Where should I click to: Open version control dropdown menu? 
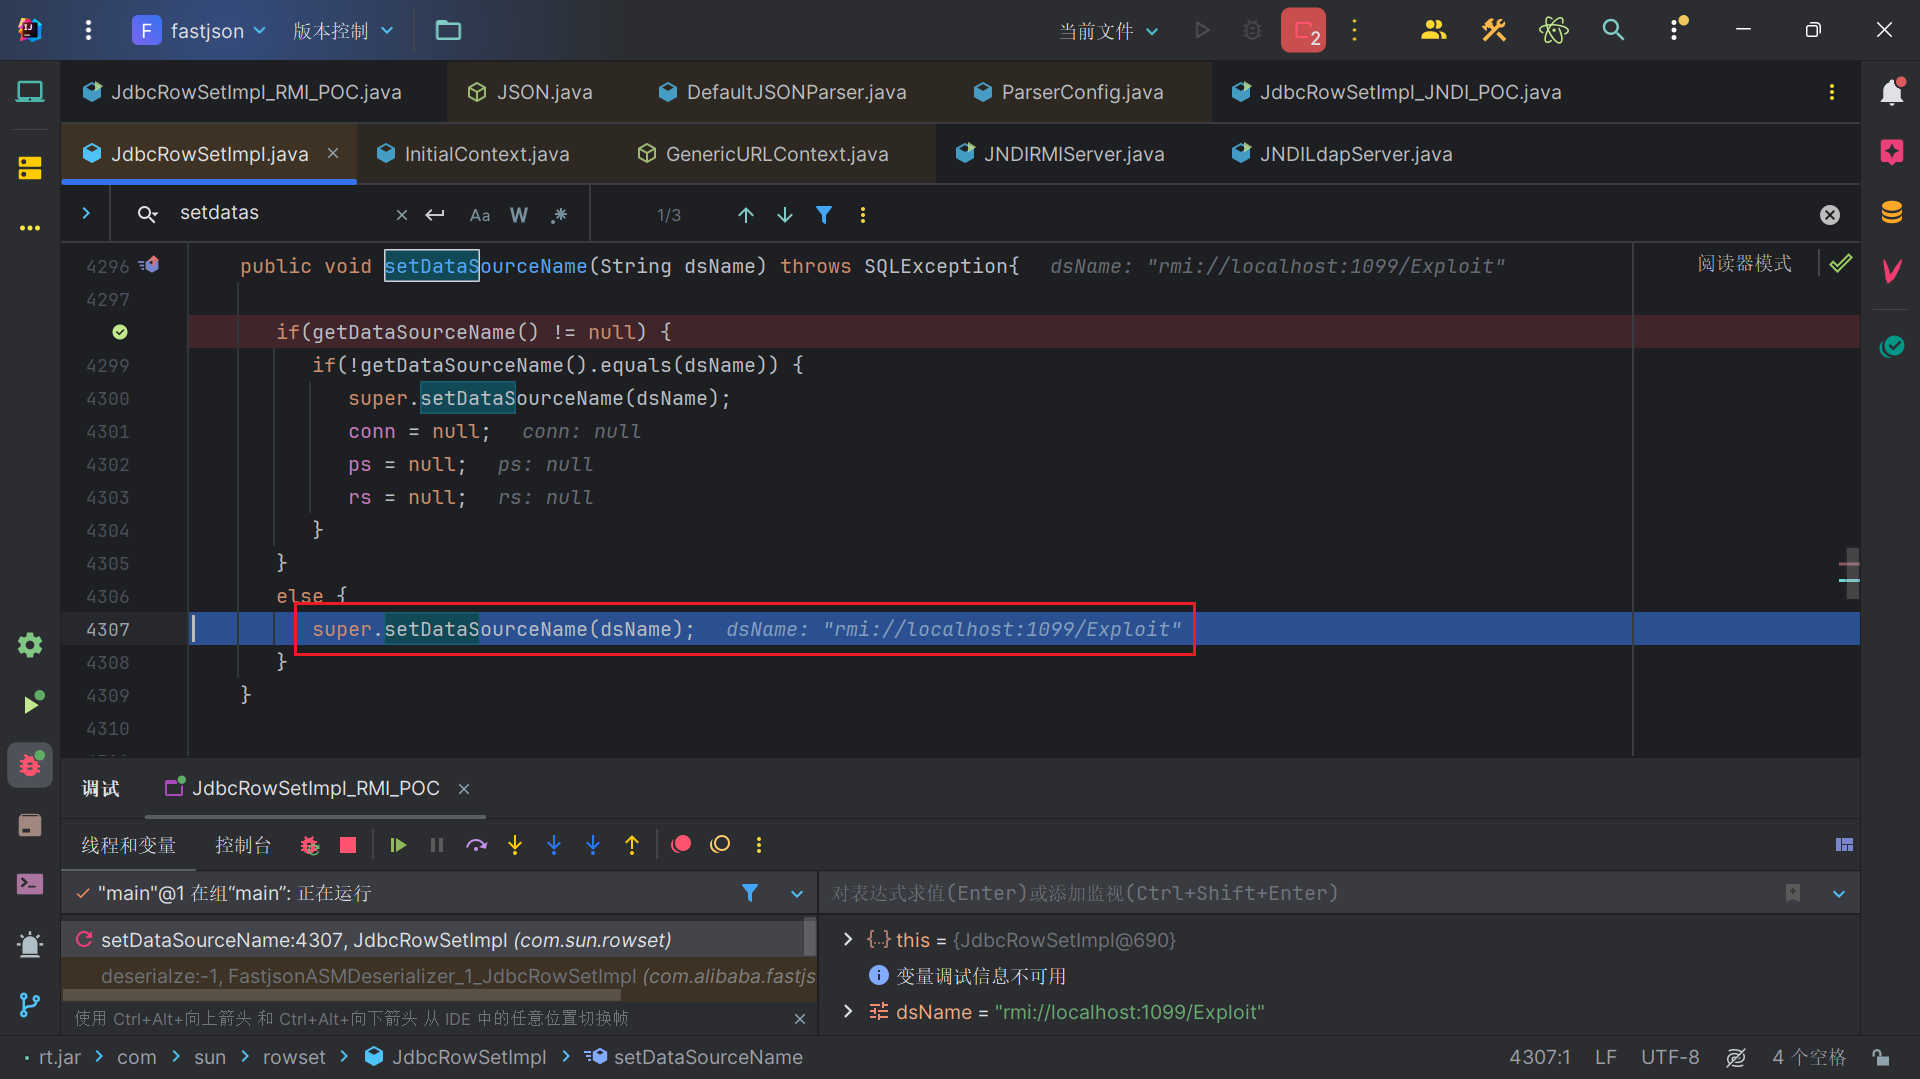tap(343, 30)
